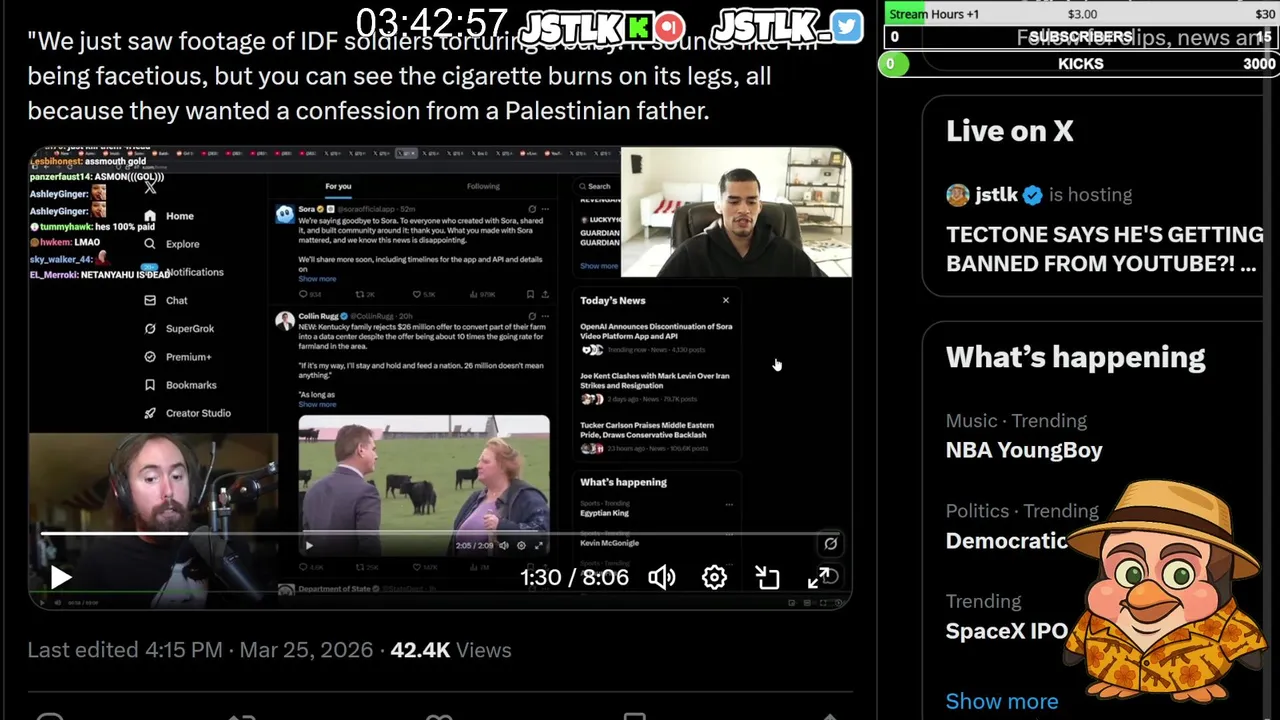Open the Democratic politics trending topic

(x=1007, y=540)
